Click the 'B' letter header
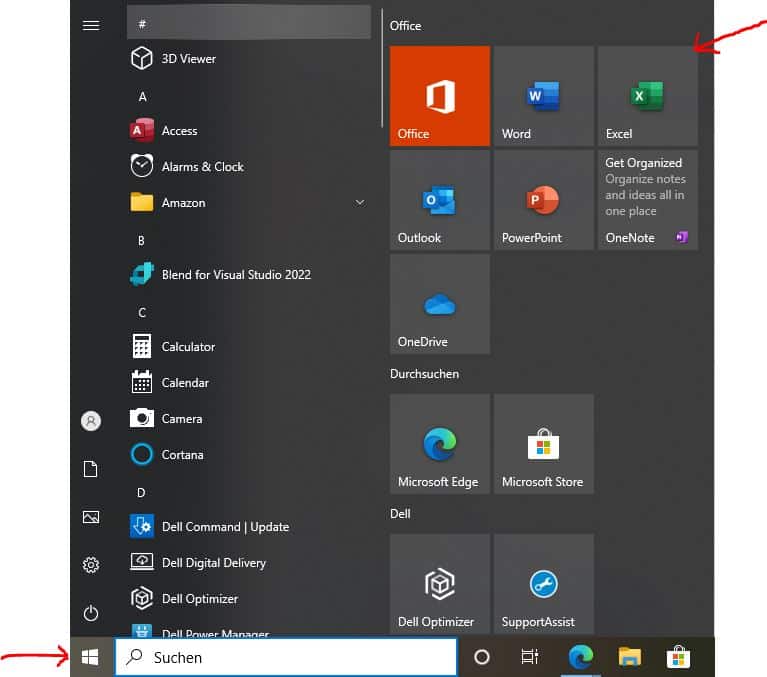 (x=141, y=240)
